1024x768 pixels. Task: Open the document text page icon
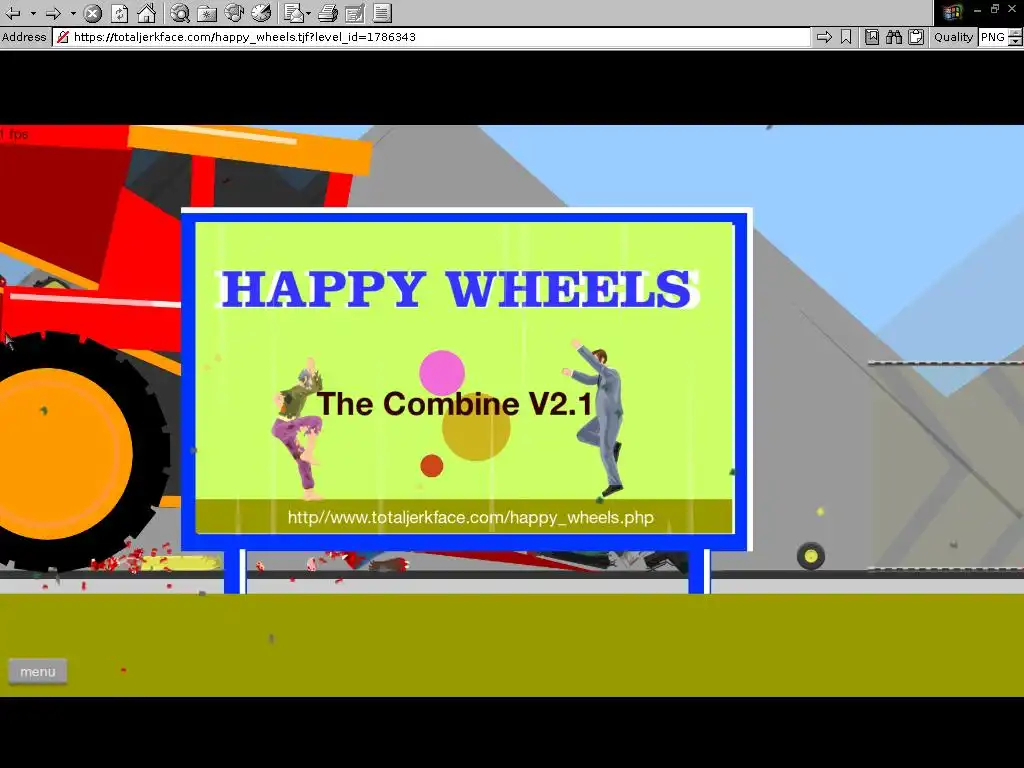(383, 13)
